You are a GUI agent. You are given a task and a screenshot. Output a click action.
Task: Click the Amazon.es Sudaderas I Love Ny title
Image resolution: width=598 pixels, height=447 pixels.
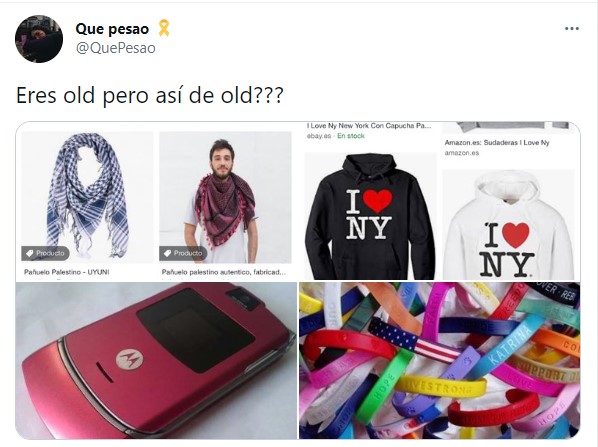tap(497, 143)
